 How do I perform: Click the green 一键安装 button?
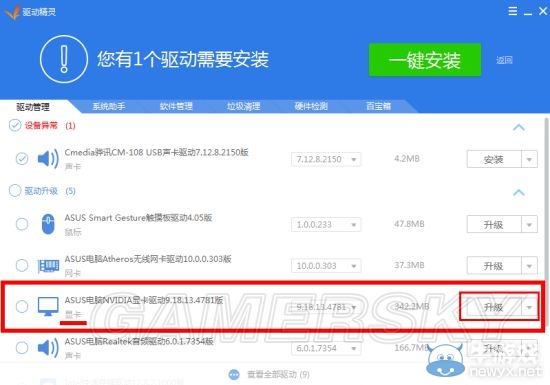pyautogui.click(x=425, y=60)
